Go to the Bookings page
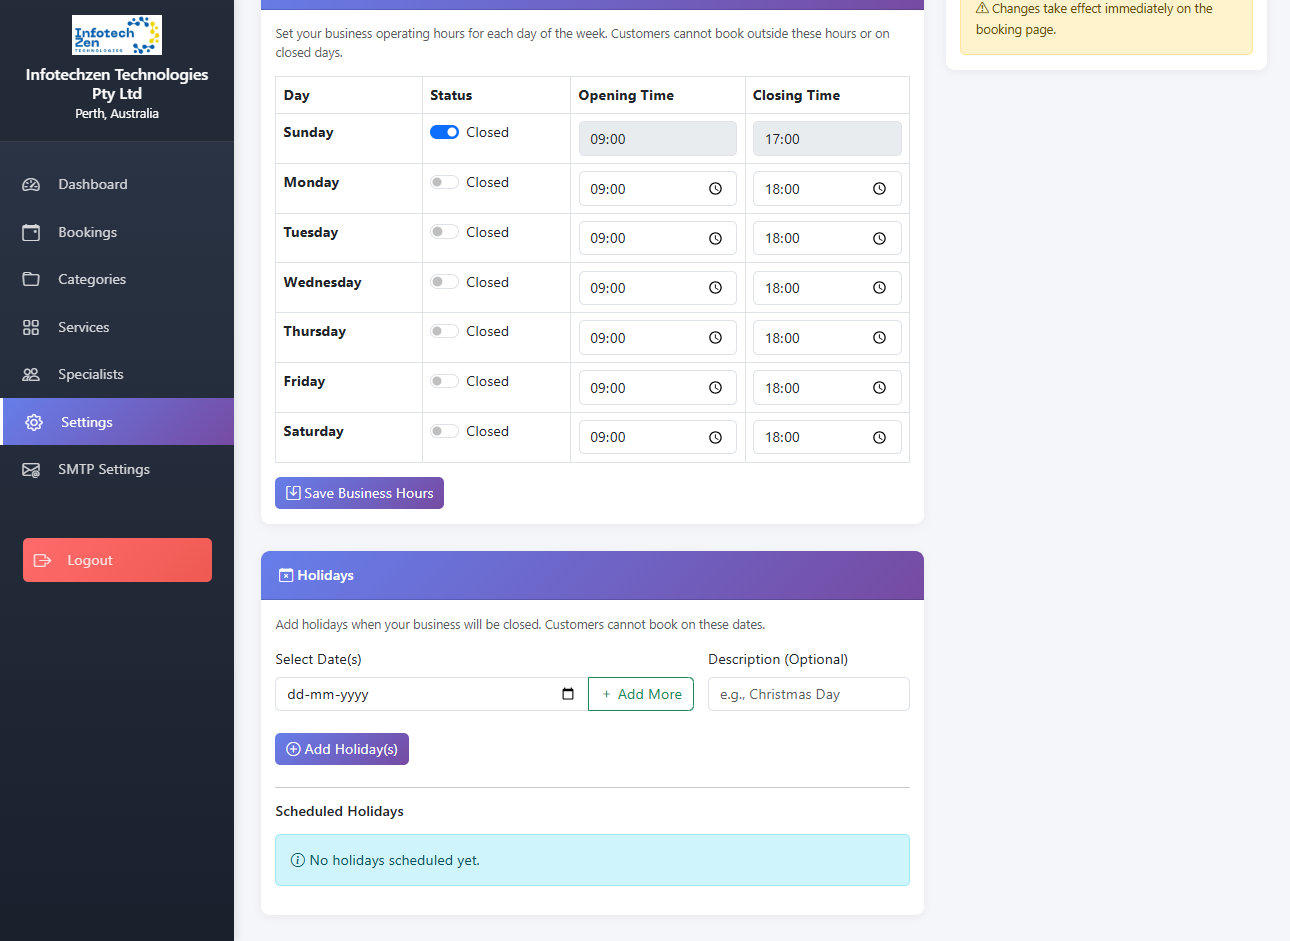The image size is (1290, 941). [87, 232]
